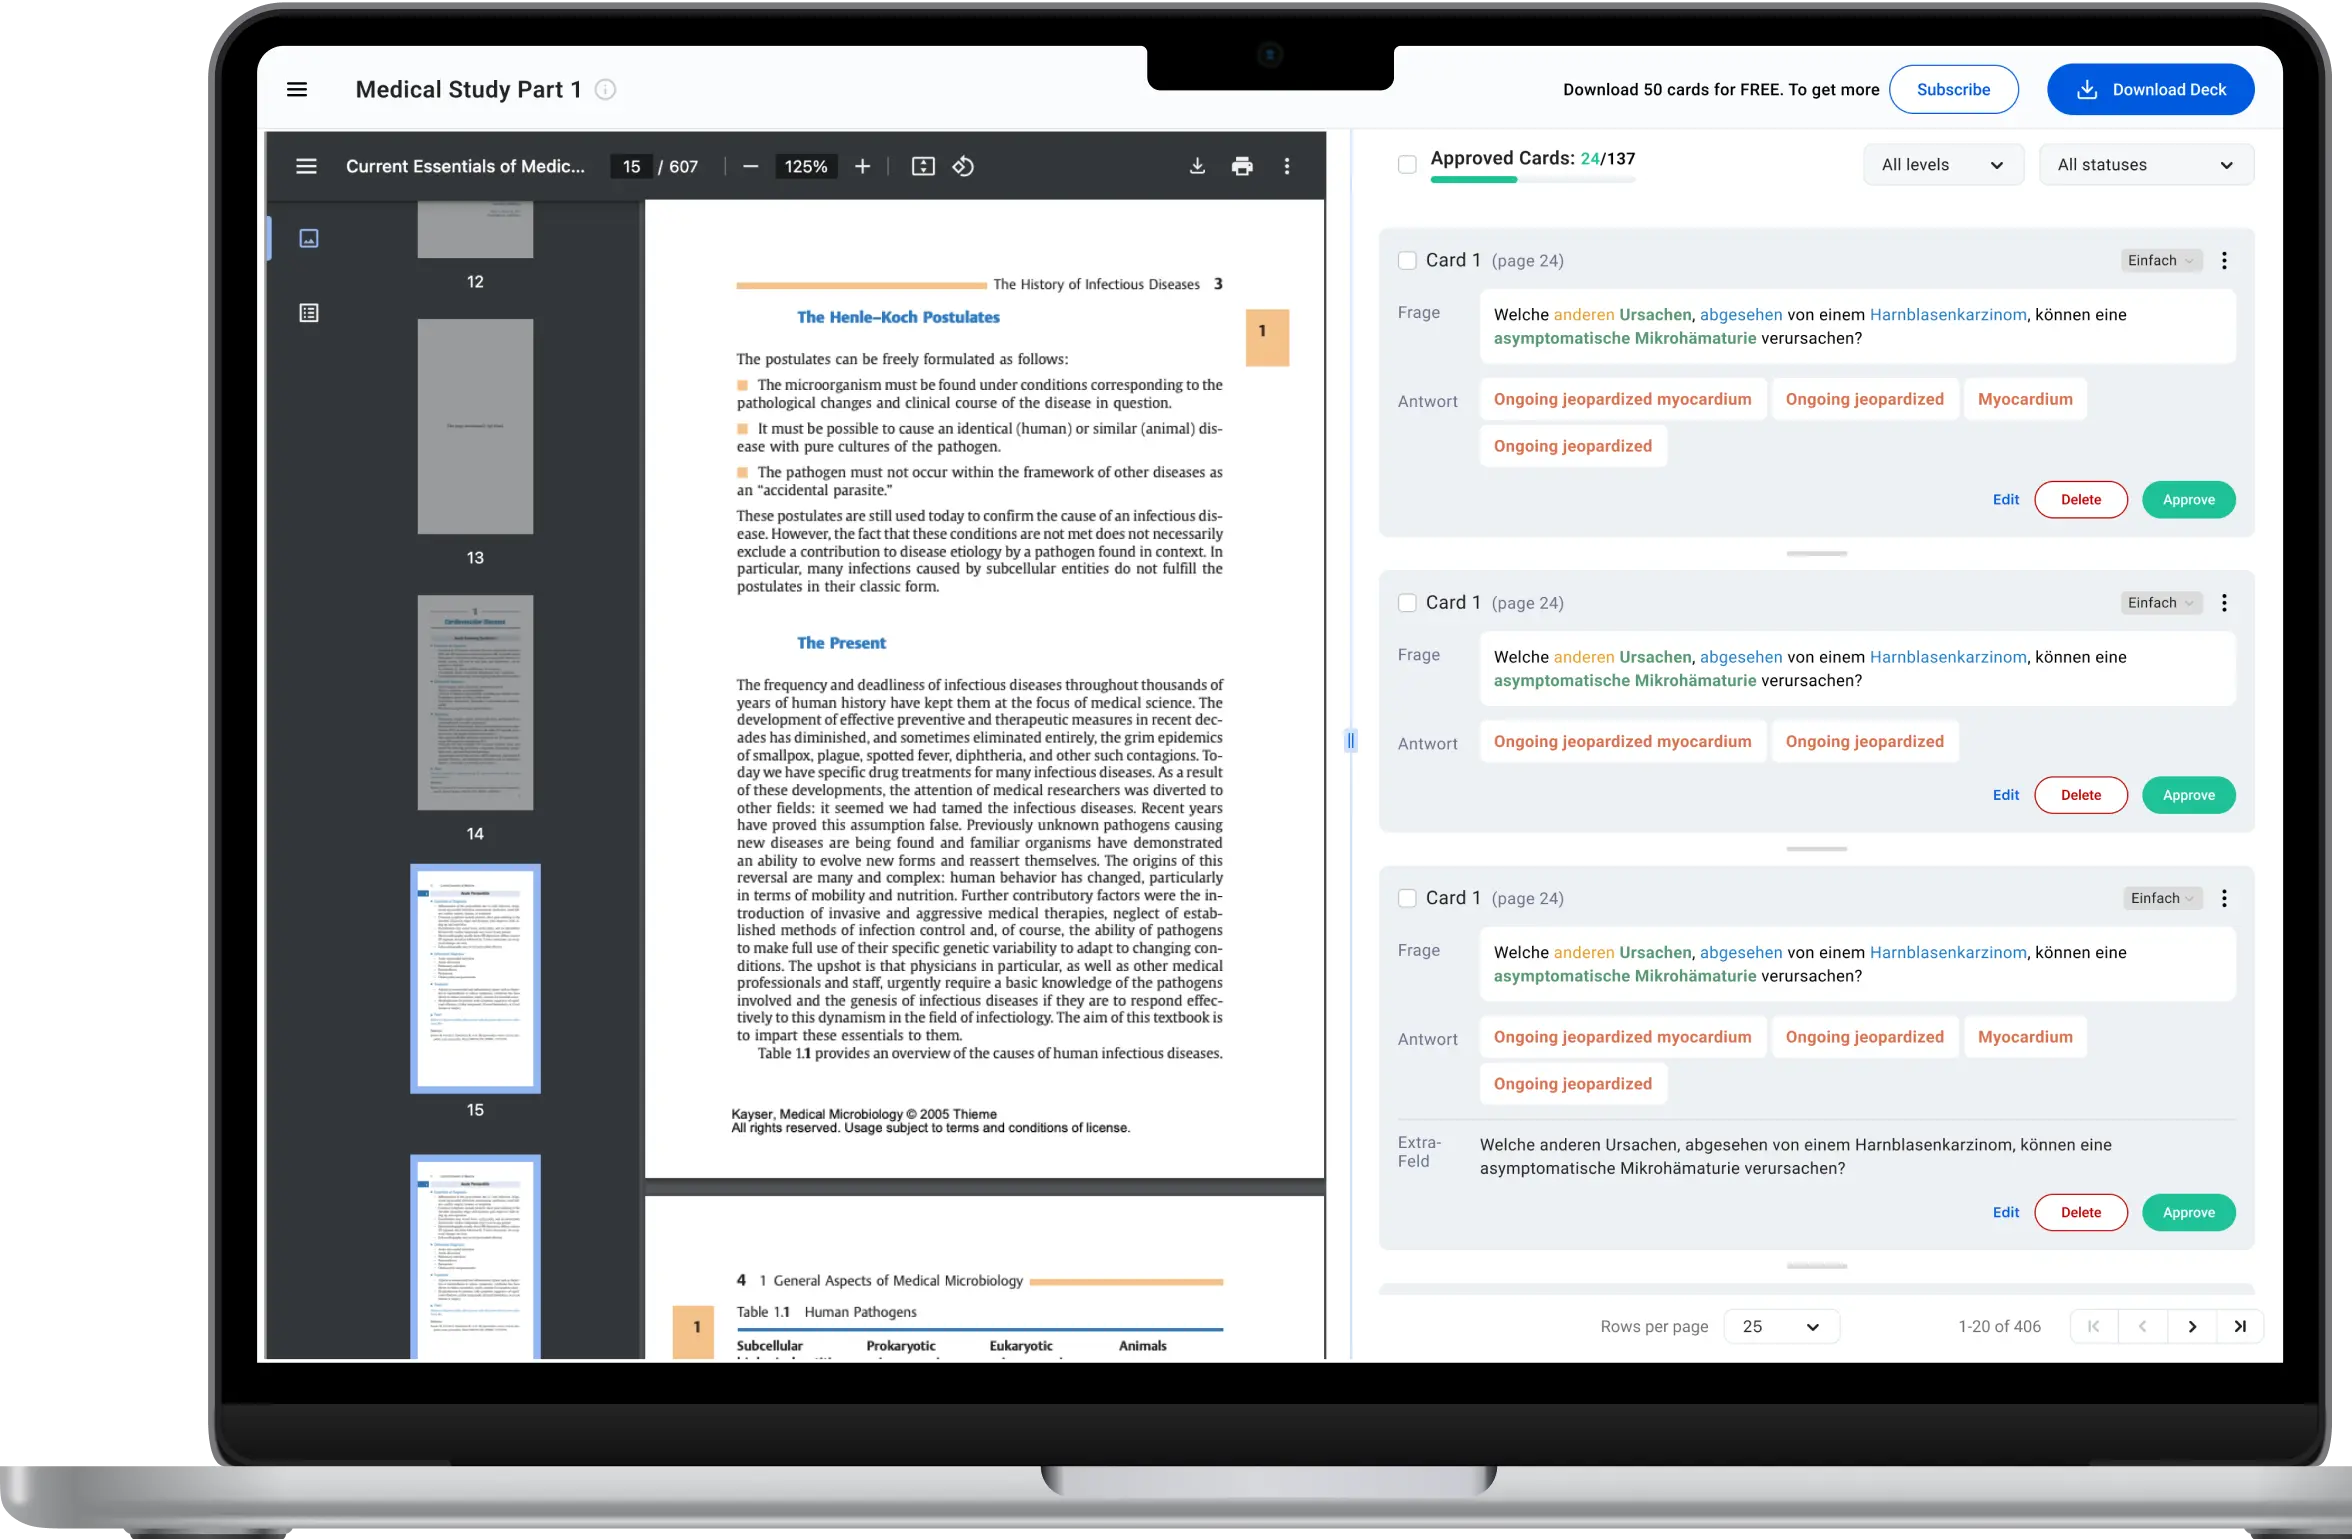Open page 14 thumbnail
Screen dimensions: 2352x1539
coord(475,703)
